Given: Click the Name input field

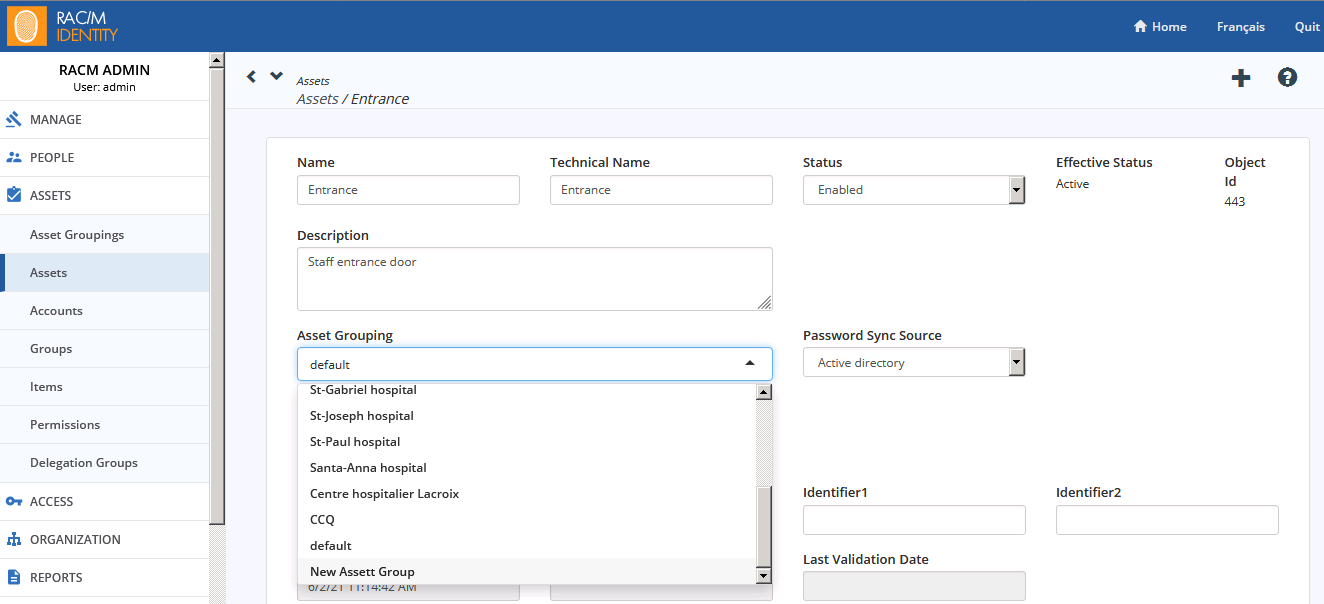Looking at the screenshot, I should coord(408,190).
